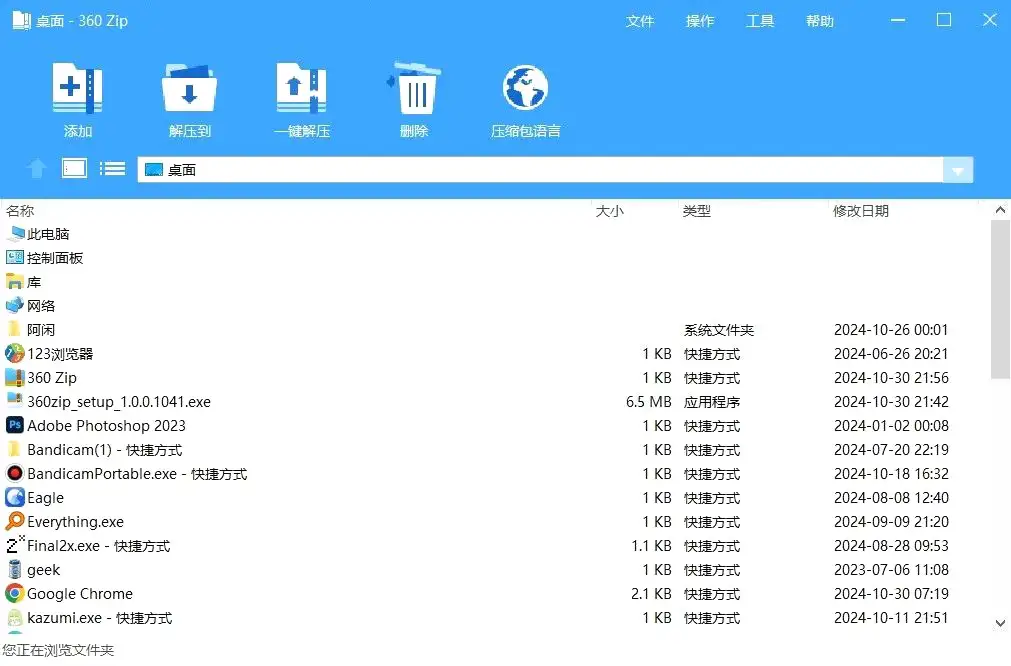Click the 一键解压 one-click extract icon
The width and height of the screenshot is (1011, 666).
pyautogui.click(x=301, y=88)
